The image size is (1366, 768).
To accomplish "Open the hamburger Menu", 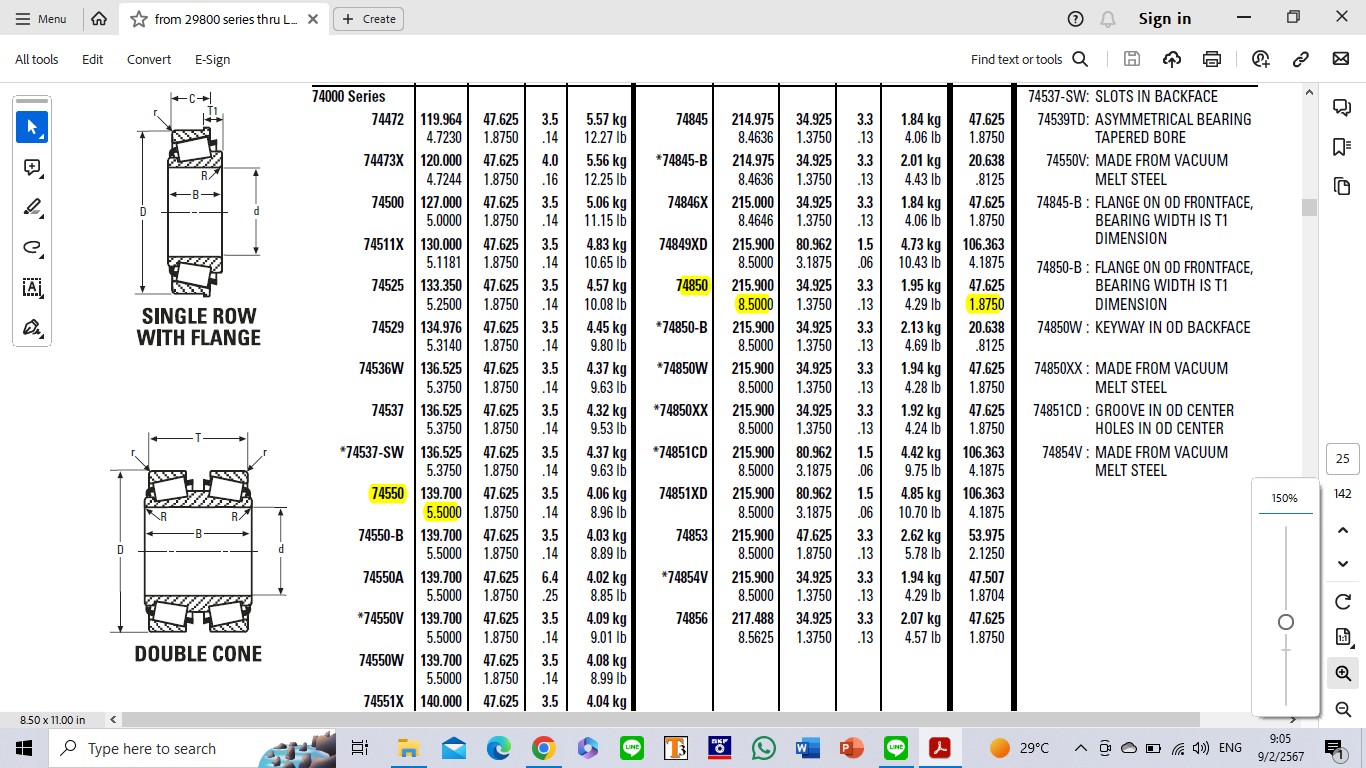I will 41,19.
